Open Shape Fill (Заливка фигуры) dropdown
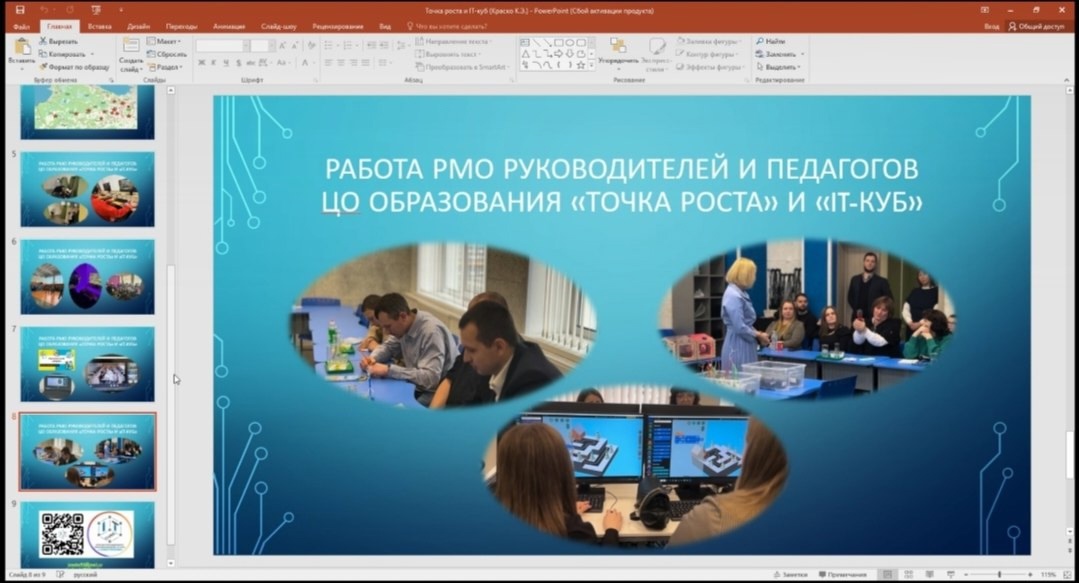Viewport: 1079px width, 583px height. coord(708,41)
